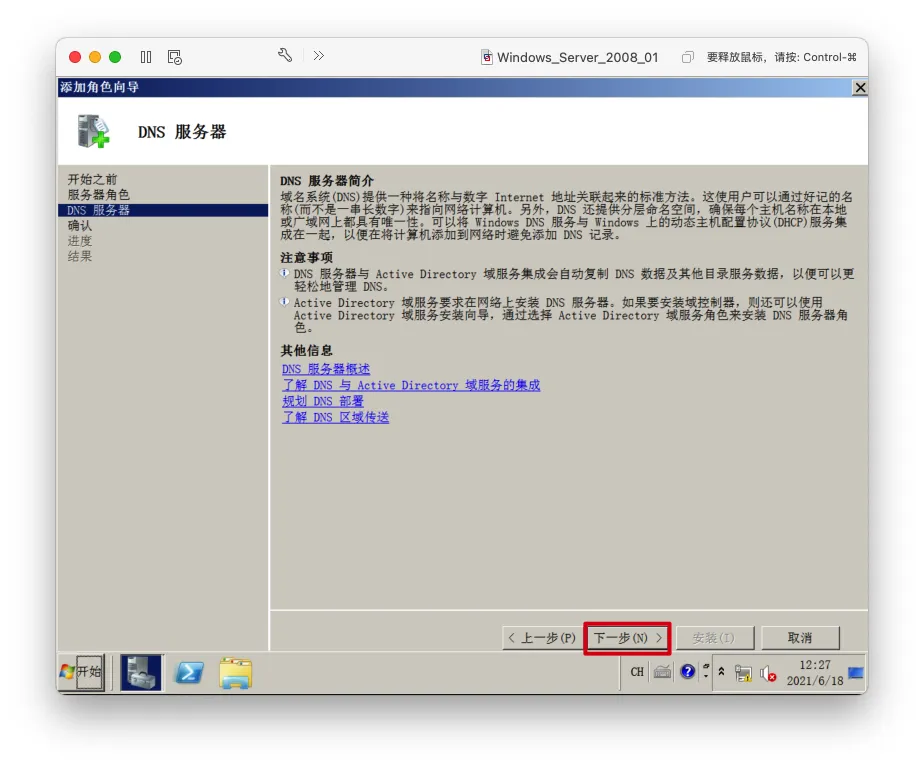Click the blue help question mark tray icon
Image resolution: width=924 pixels, height=769 pixels.
point(688,672)
